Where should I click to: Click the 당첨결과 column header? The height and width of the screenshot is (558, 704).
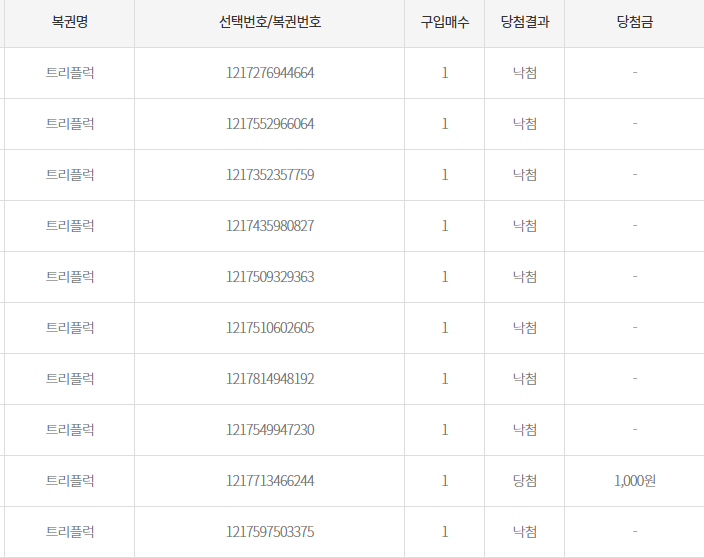[525, 22]
